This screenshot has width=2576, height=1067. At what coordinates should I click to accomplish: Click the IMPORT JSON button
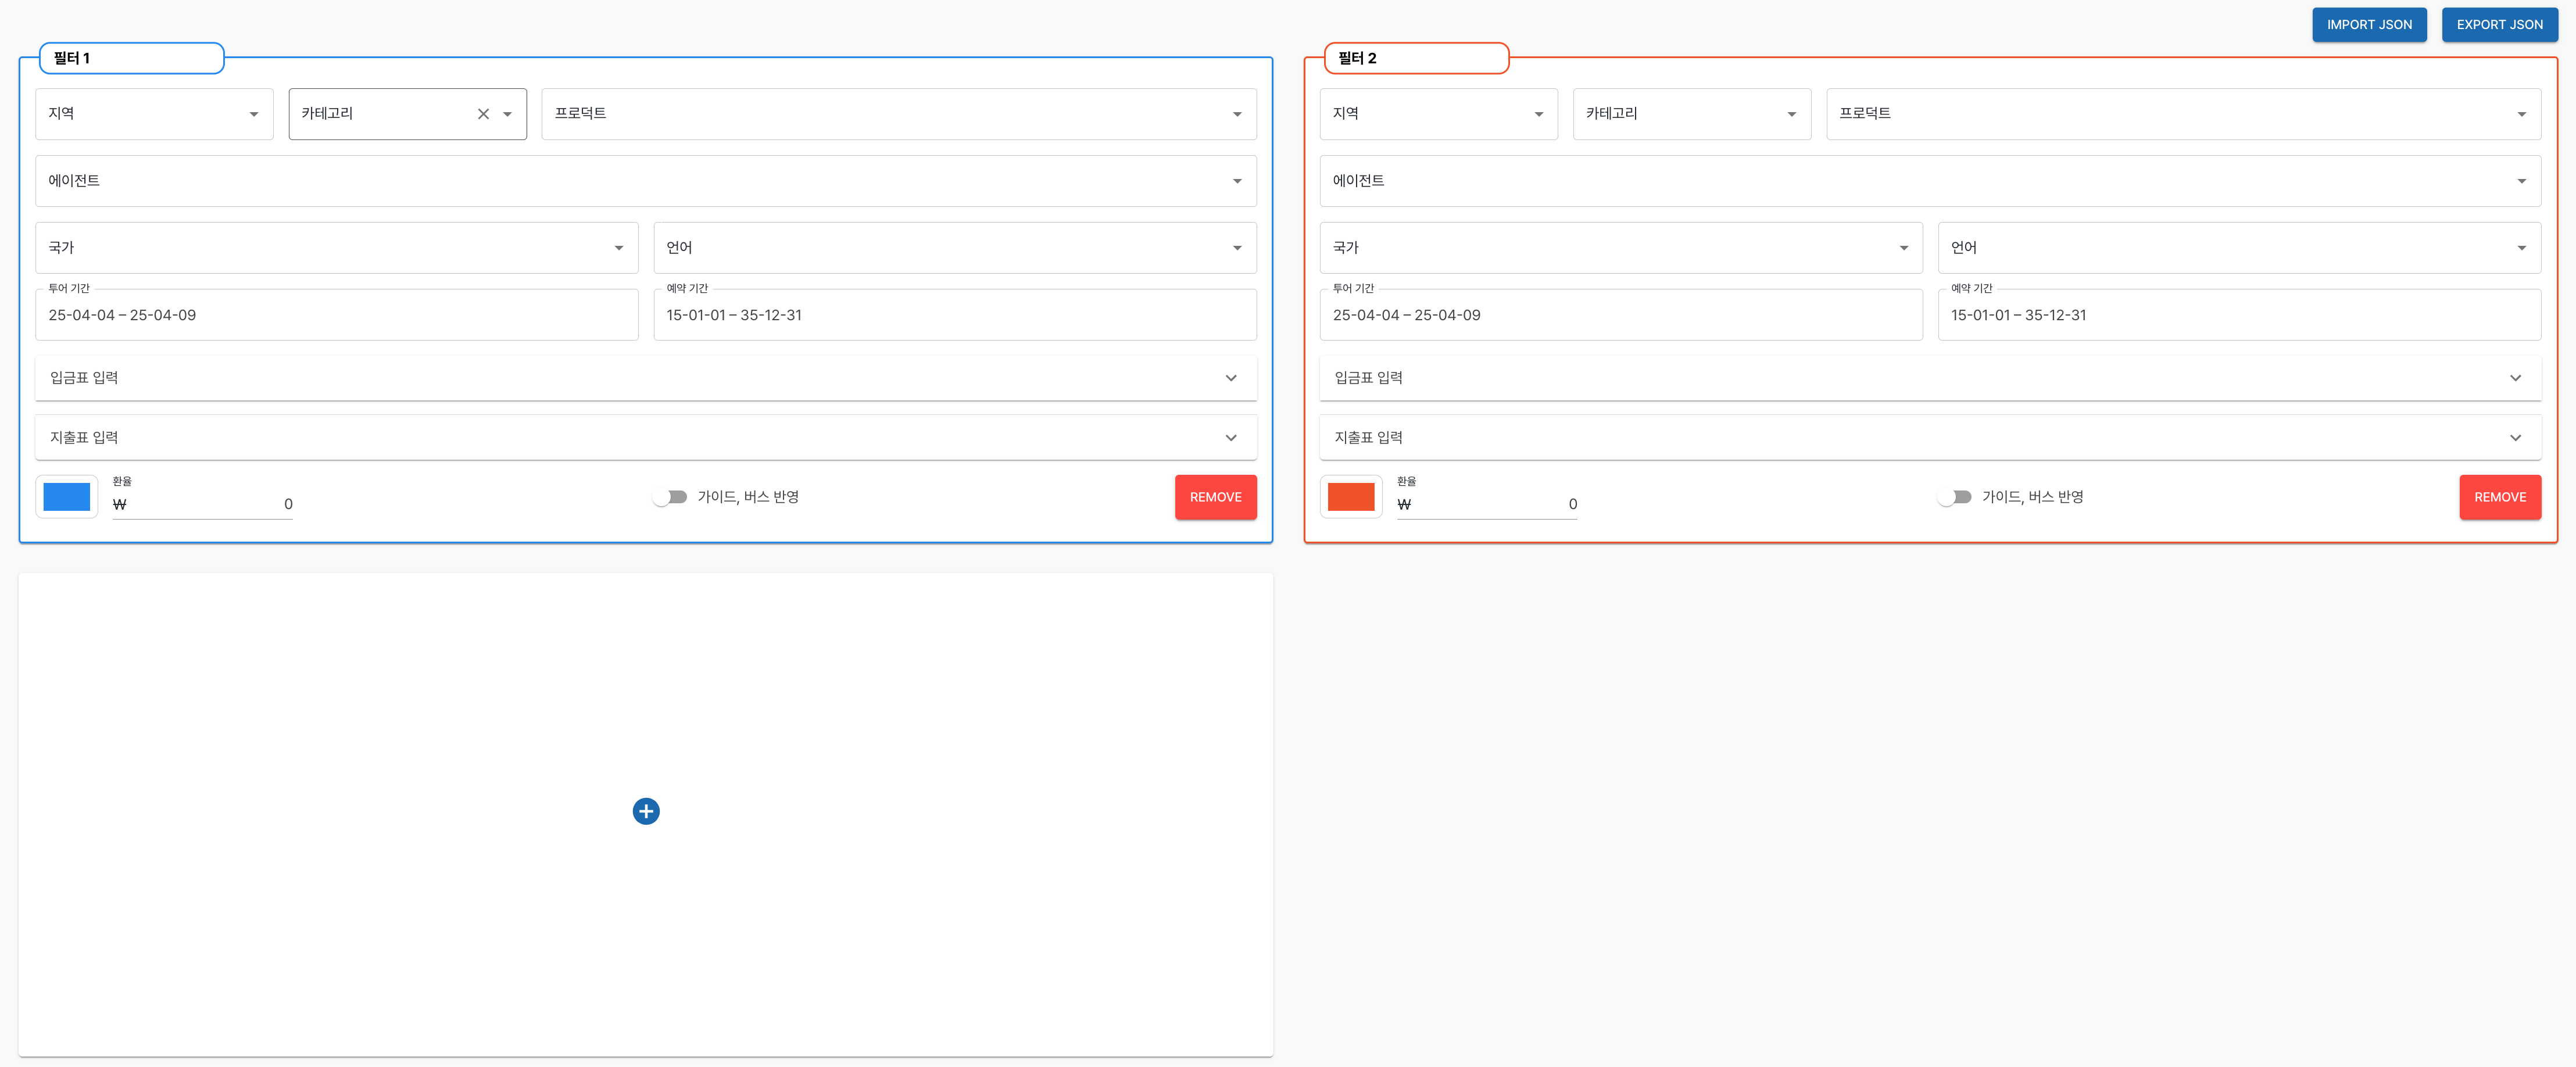click(2368, 25)
